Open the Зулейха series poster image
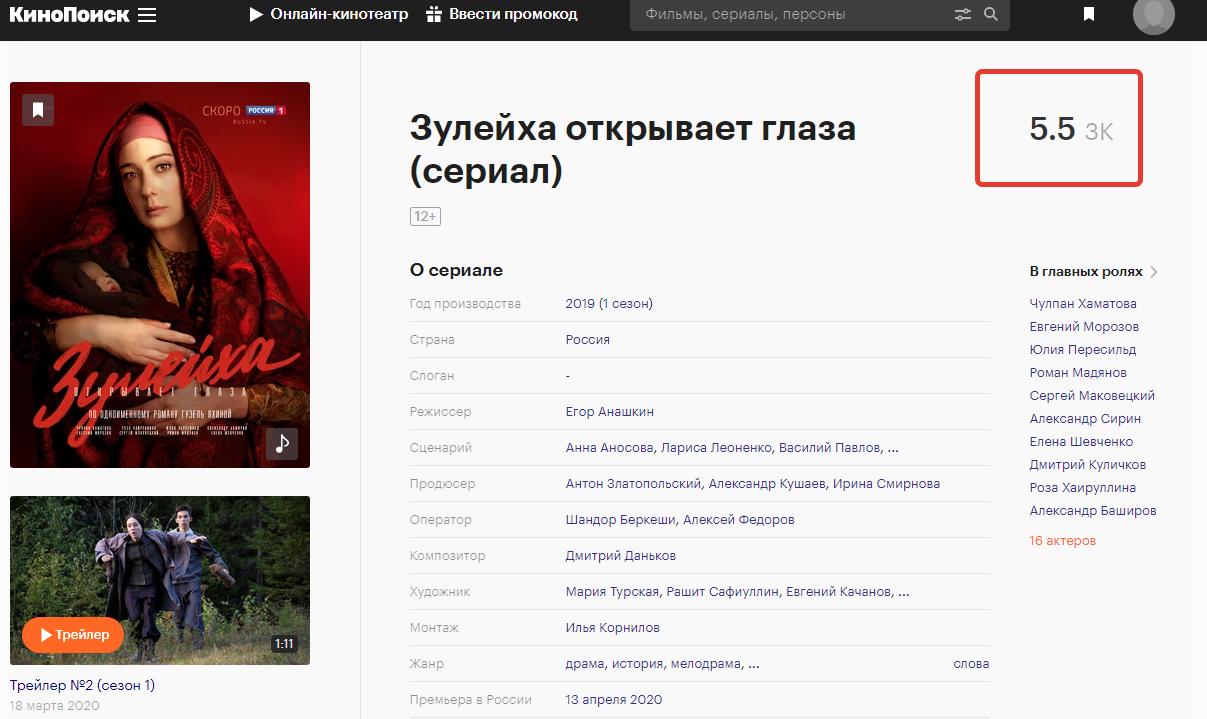Viewport: 1207px width, 719px height. pos(160,275)
